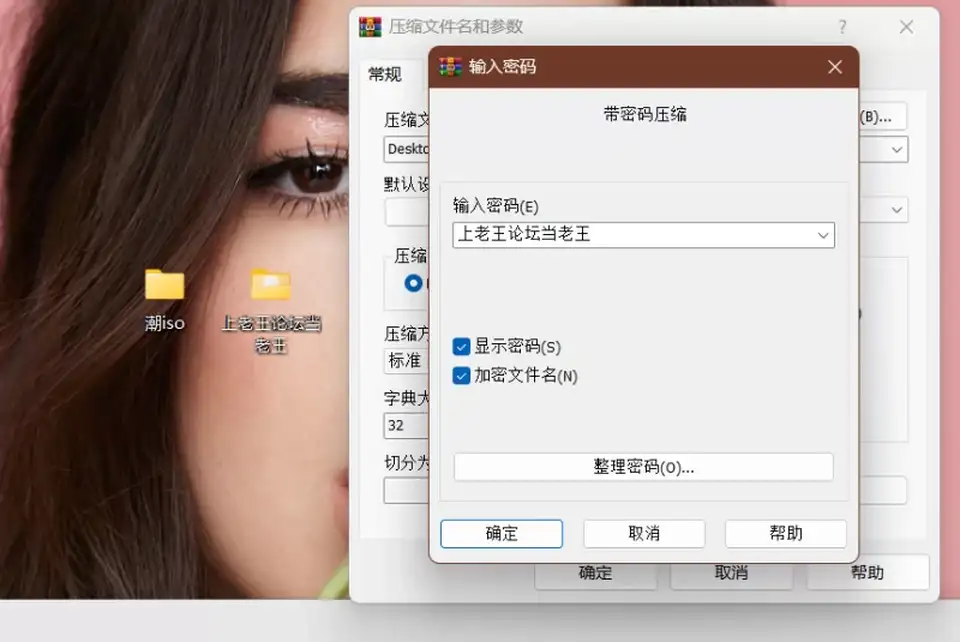The height and width of the screenshot is (642, 960).
Task: Click the ? help icon in the 压缩文件名和参数 title bar
Action: (x=842, y=27)
